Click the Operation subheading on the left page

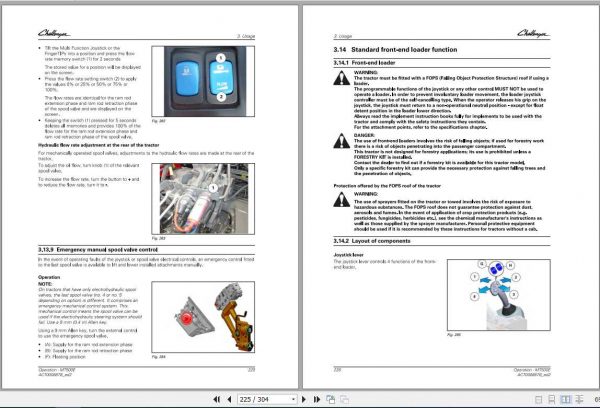point(49,277)
